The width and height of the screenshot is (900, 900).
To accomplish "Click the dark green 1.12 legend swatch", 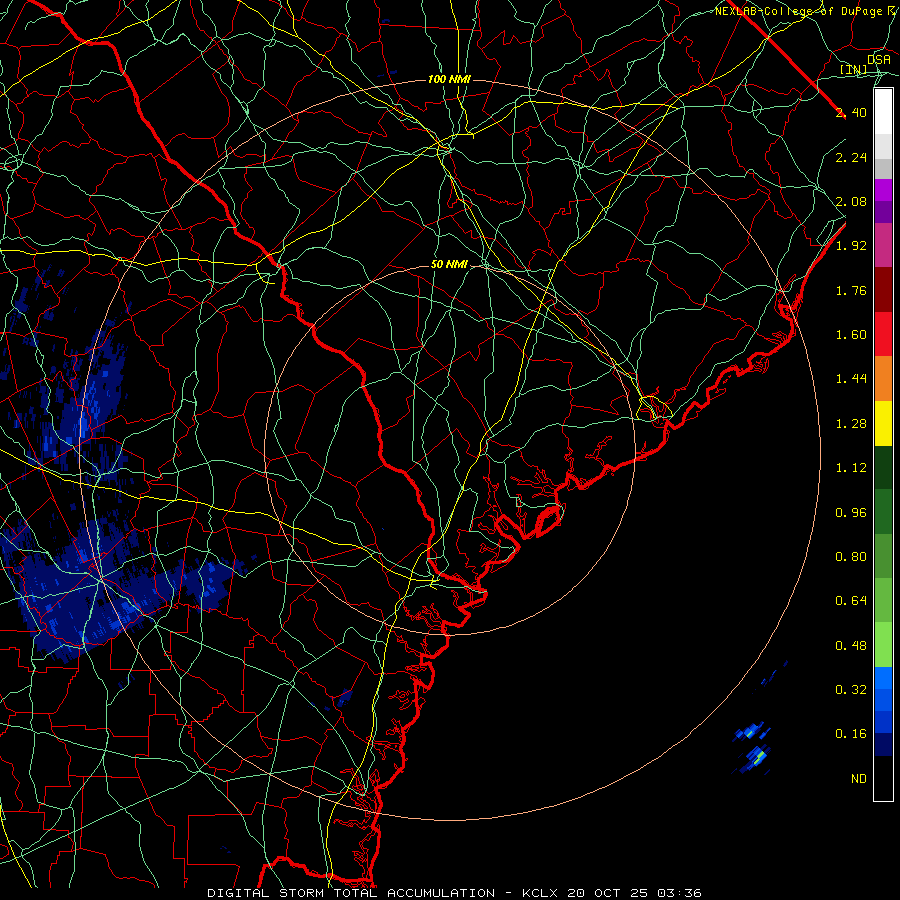I will (x=883, y=467).
